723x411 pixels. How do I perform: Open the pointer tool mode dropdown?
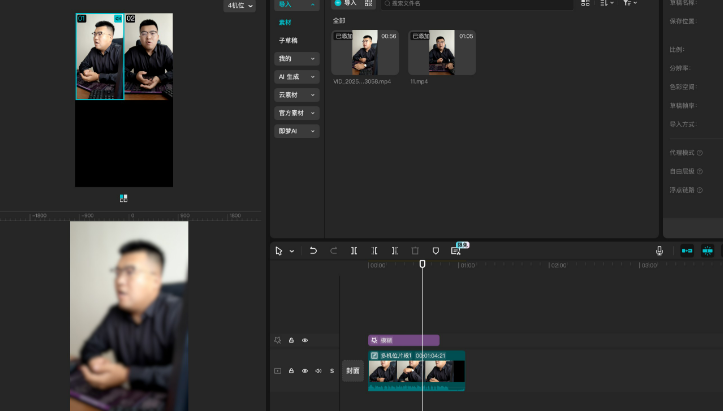coord(292,251)
